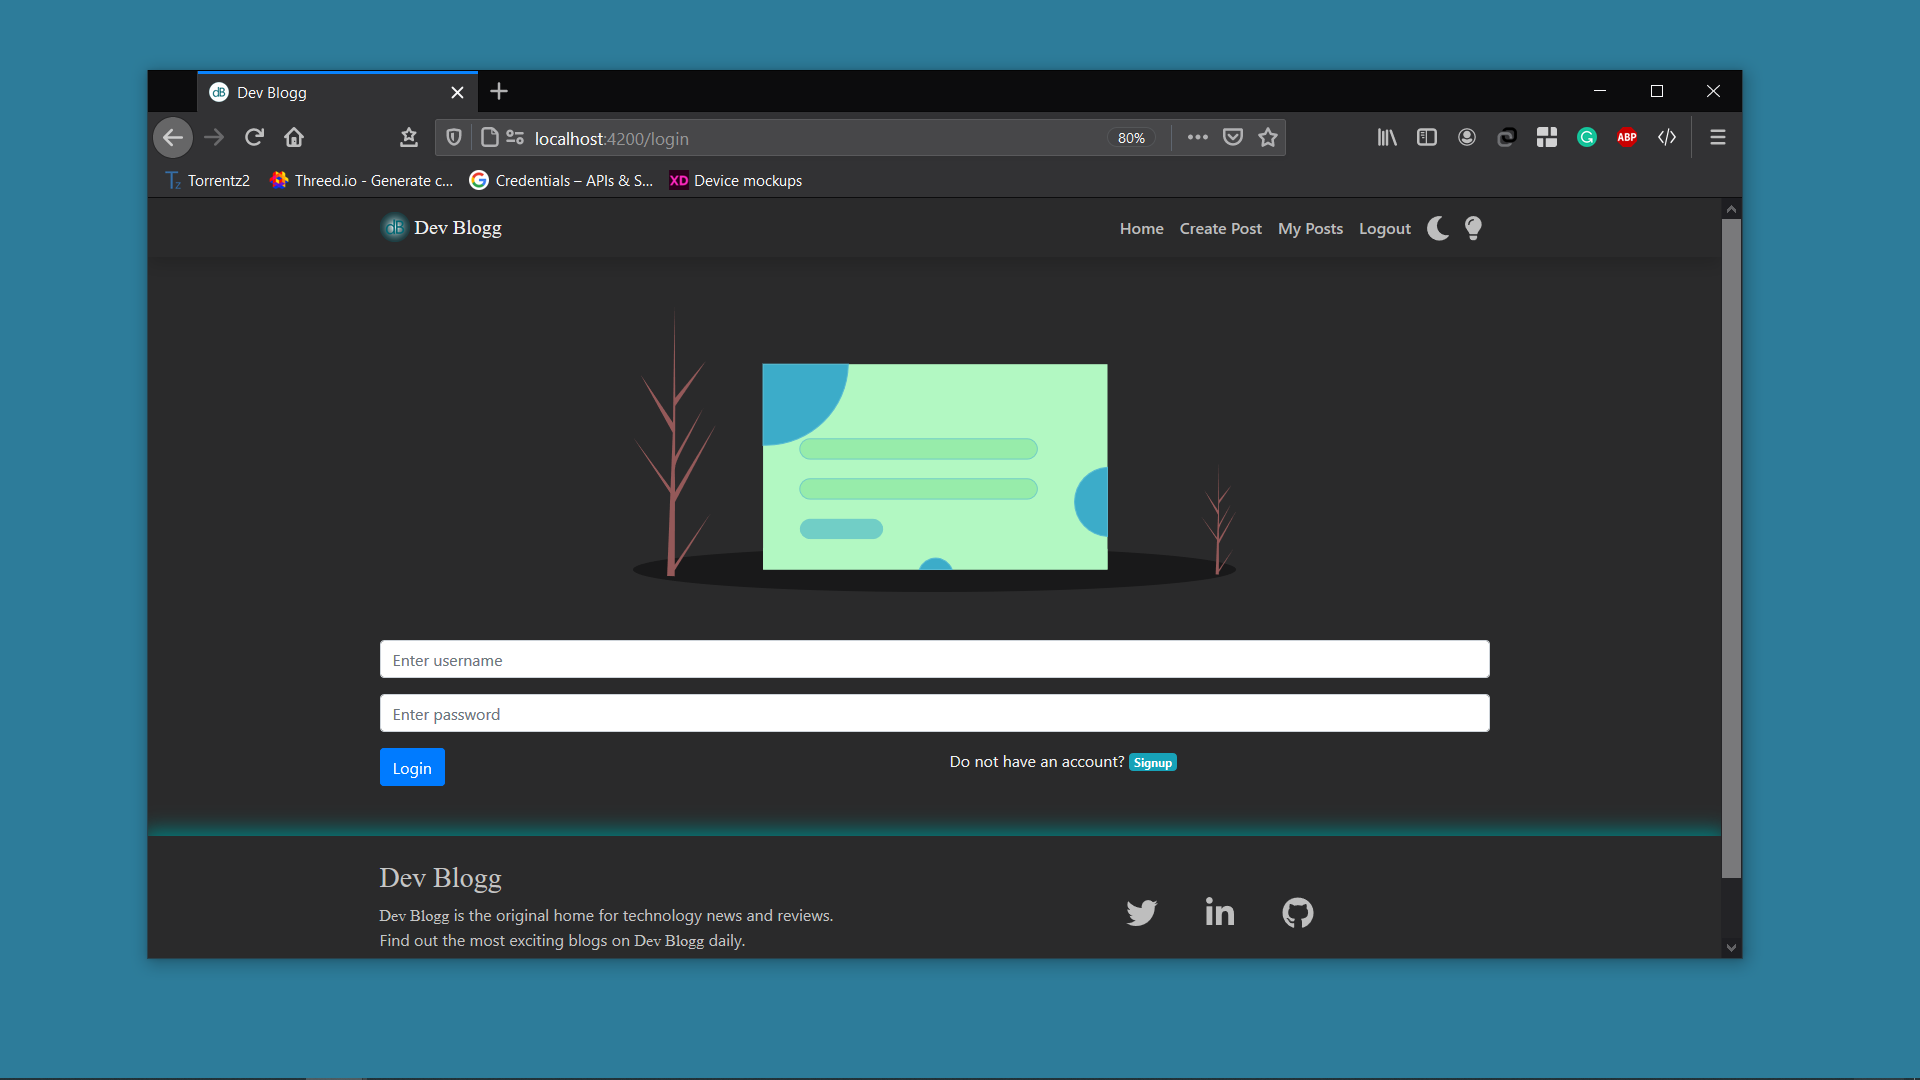Viewport: 1920px width, 1080px height.
Task: Open page actions three-dots menu
Action: 1198,138
